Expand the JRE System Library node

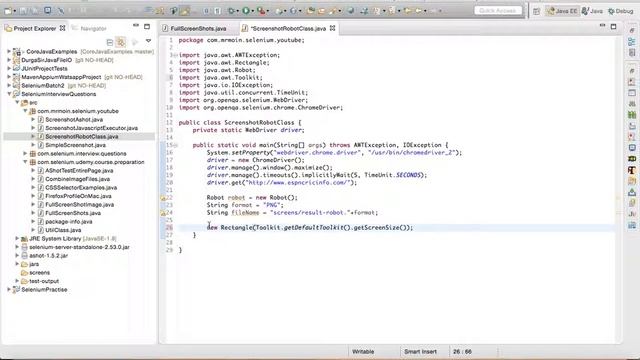coord(17,238)
